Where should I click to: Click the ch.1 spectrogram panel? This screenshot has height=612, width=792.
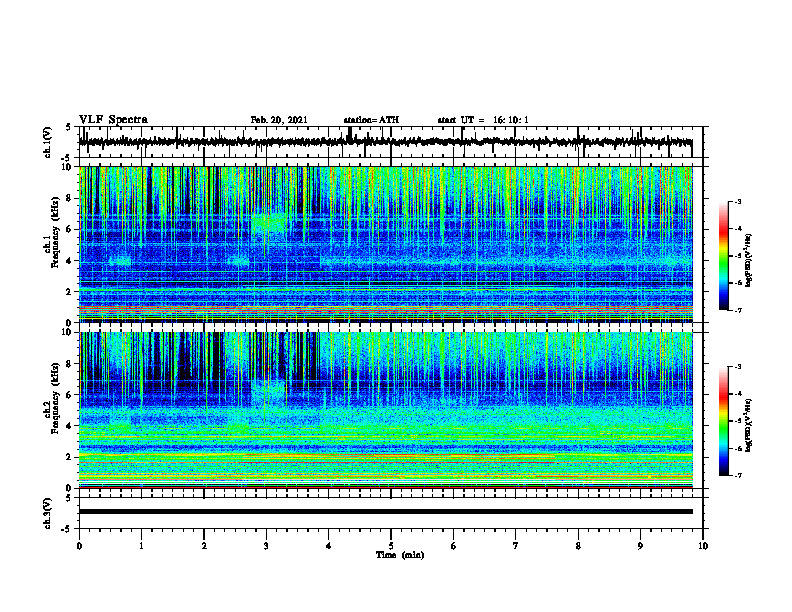(385, 244)
